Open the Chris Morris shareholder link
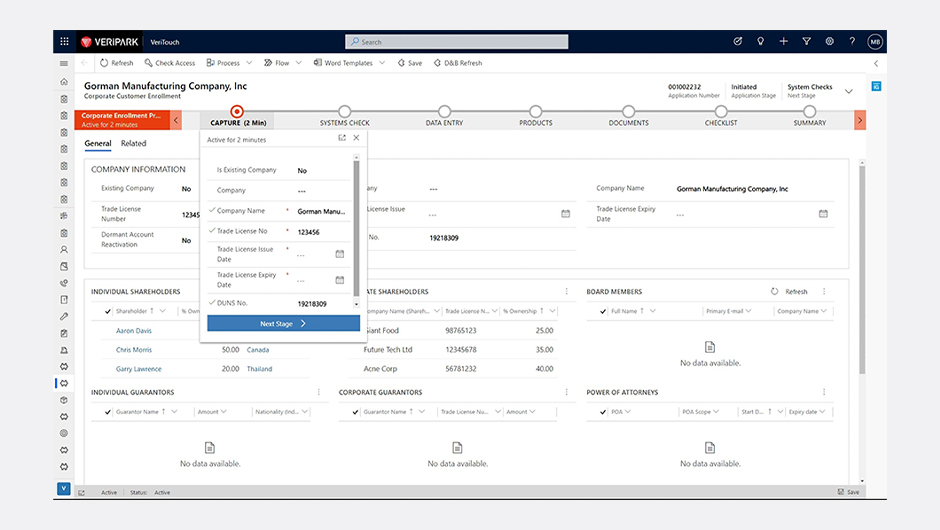The height and width of the screenshot is (530, 940). coord(134,350)
